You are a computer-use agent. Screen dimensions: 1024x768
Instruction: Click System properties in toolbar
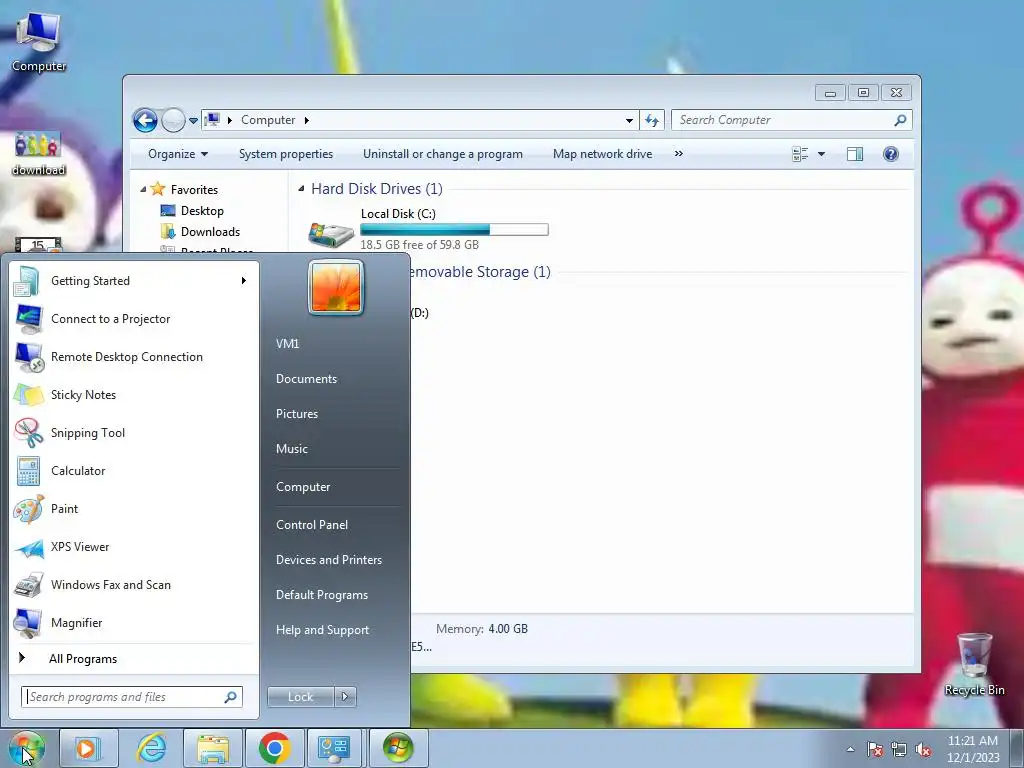click(286, 154)
